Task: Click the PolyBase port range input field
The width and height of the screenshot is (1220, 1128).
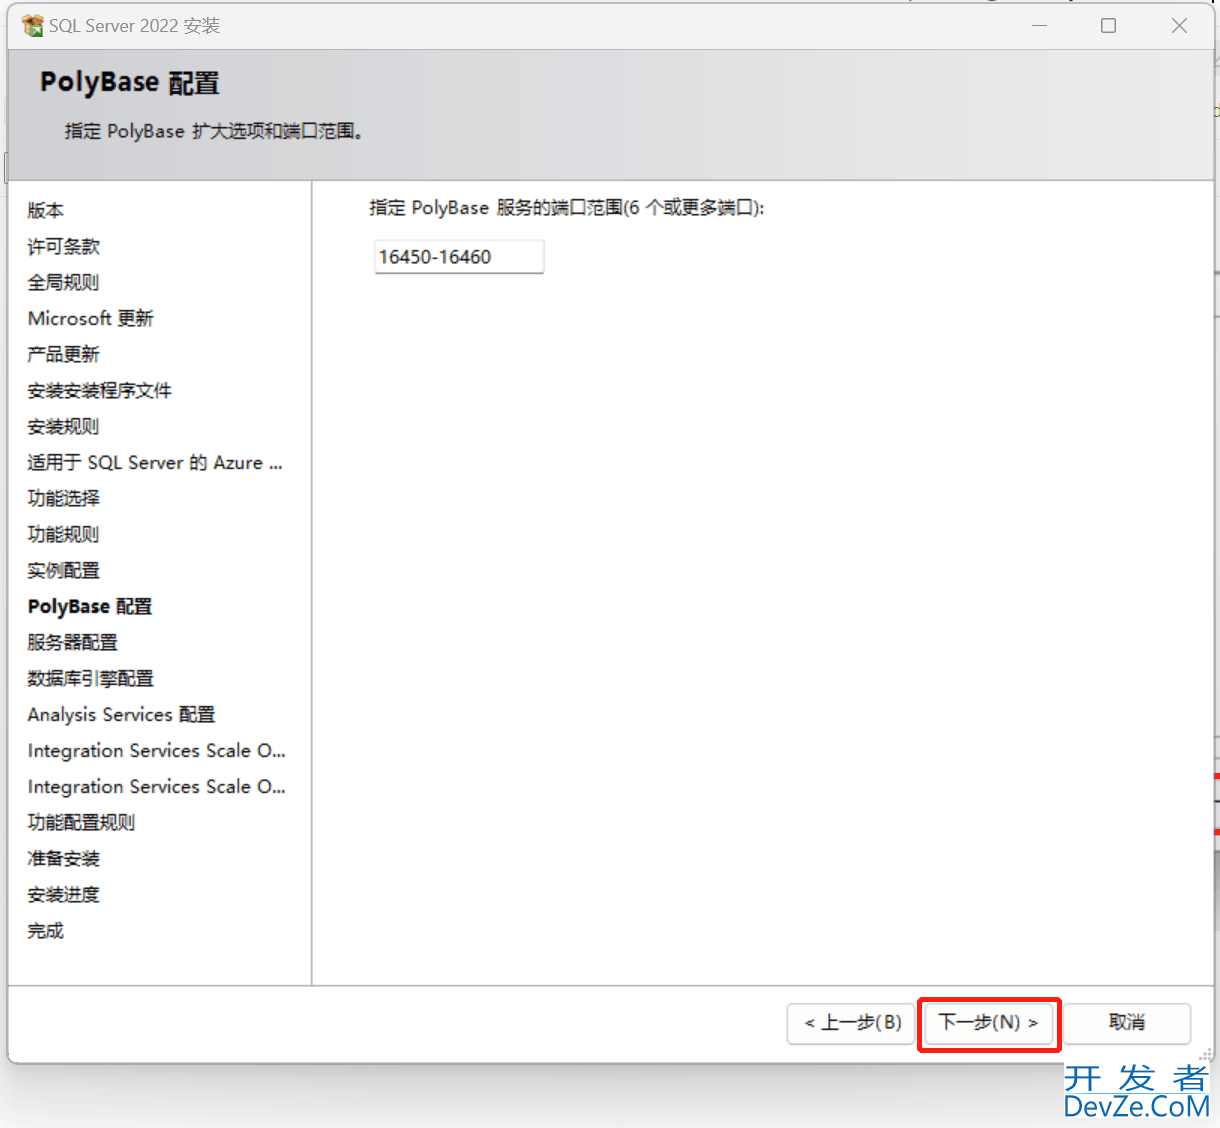Action: point(459,257)
